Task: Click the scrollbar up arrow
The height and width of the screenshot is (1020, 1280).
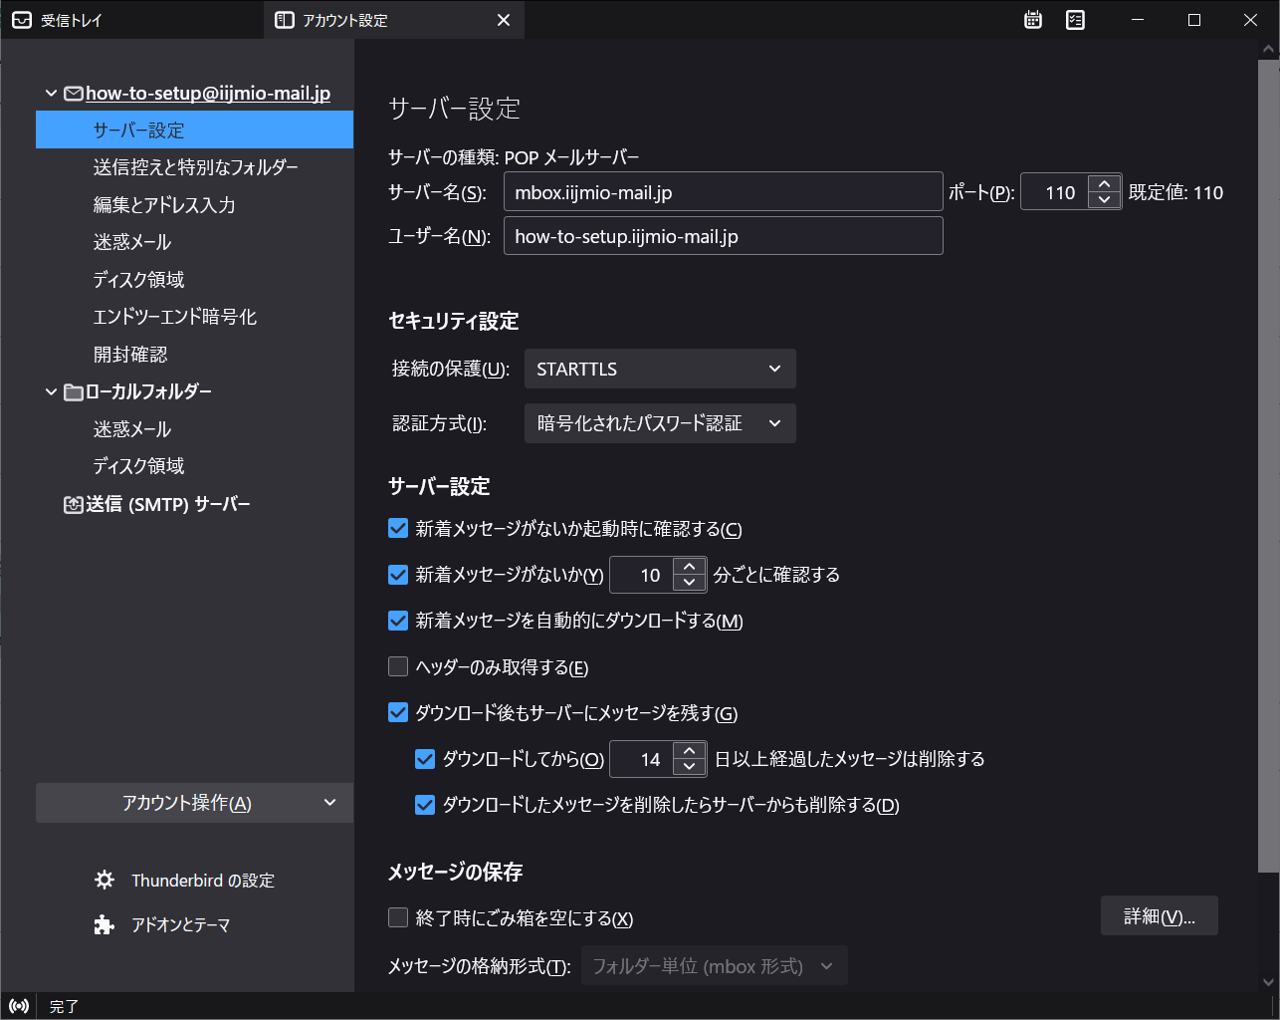Action: pyautogui.click(x=1268, y=49)
